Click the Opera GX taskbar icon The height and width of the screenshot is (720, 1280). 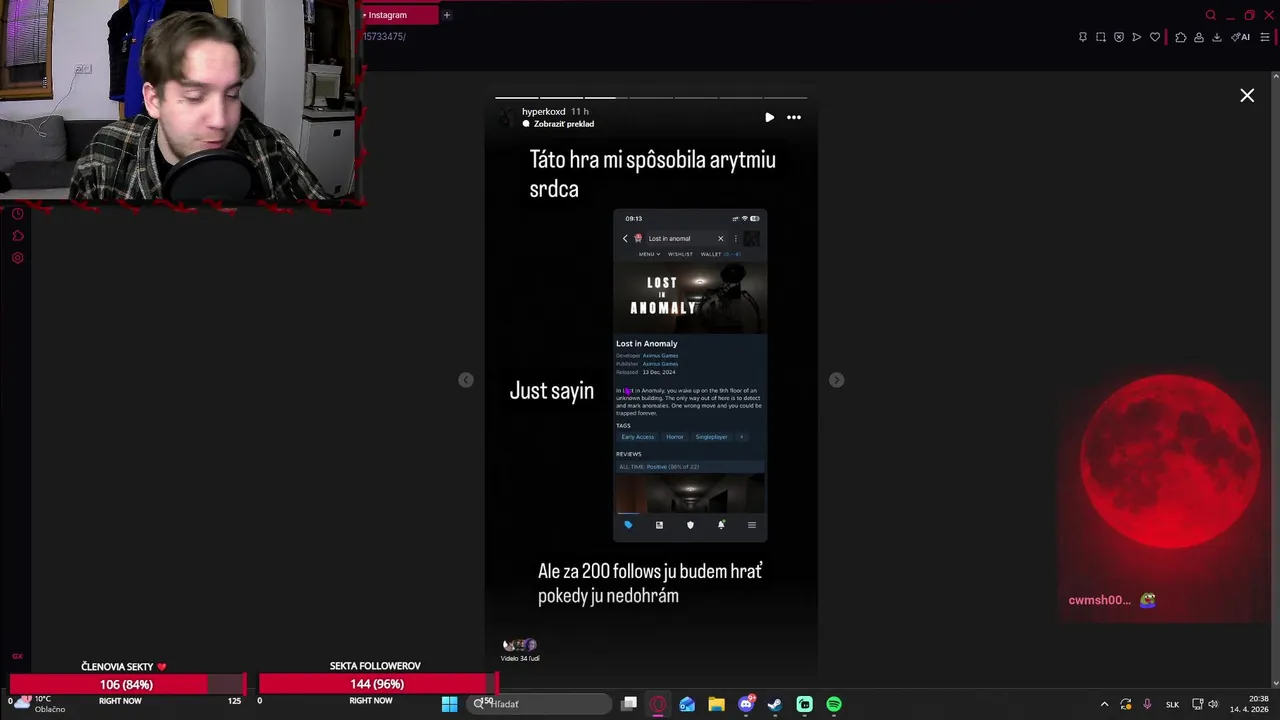658,704
